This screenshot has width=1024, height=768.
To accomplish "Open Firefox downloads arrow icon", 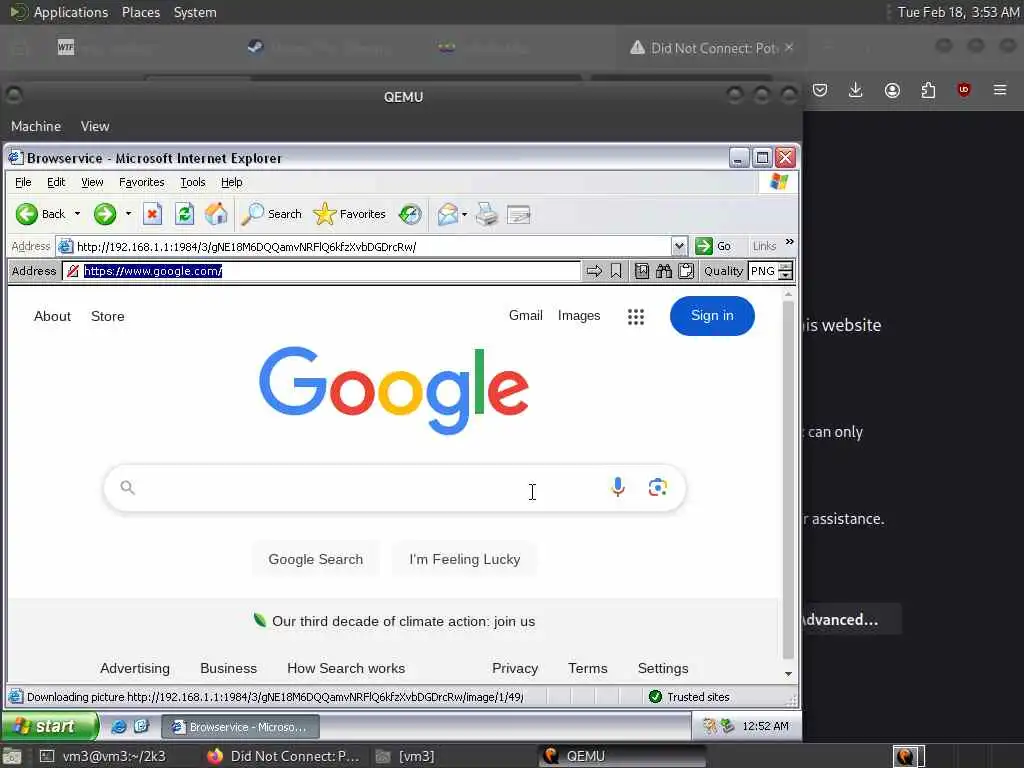I will click(856, 90).
